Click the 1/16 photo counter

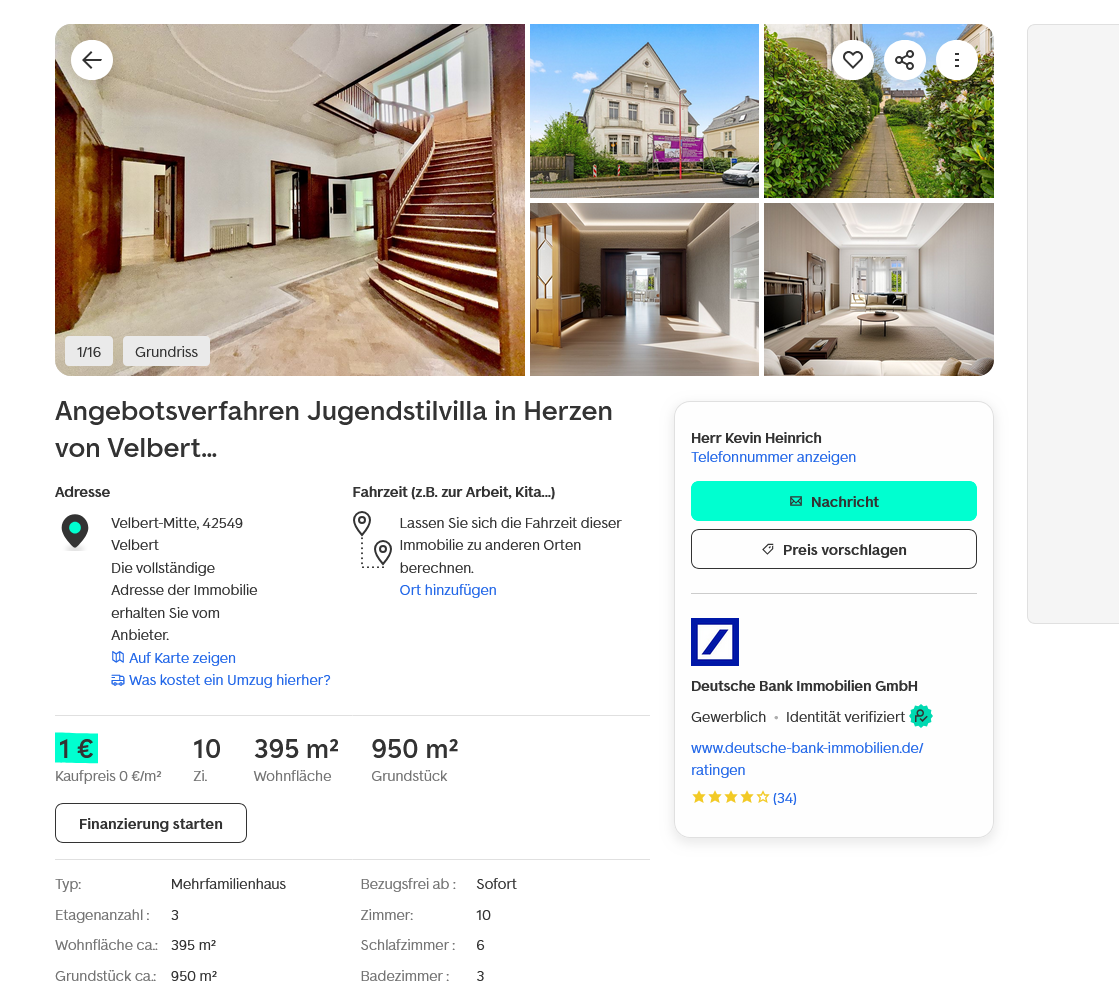tap(89, 351)
